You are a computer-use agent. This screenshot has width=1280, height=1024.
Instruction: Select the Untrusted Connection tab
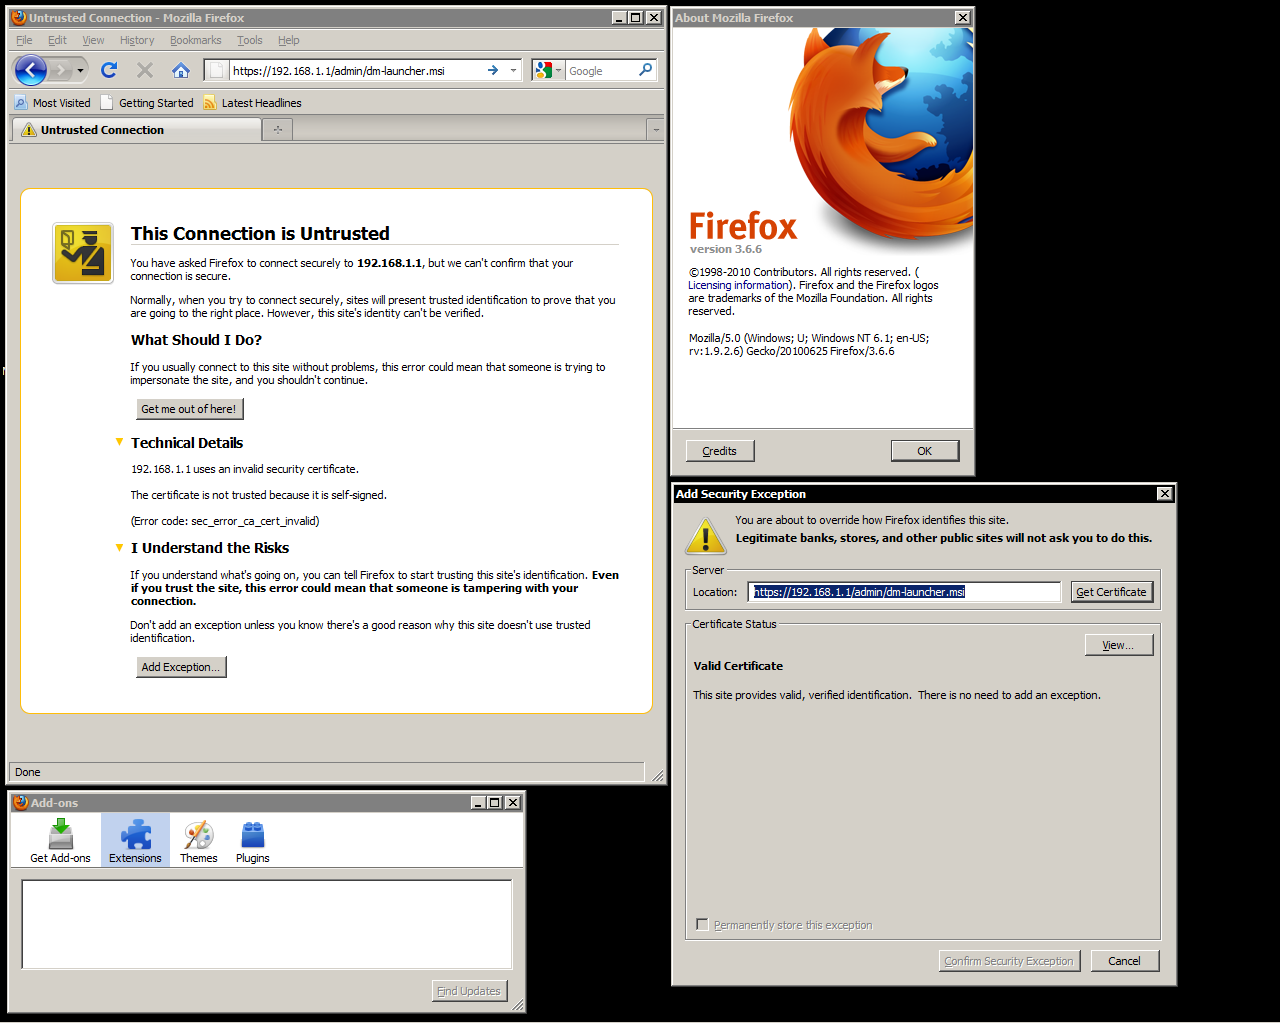[x=136, y=130]
